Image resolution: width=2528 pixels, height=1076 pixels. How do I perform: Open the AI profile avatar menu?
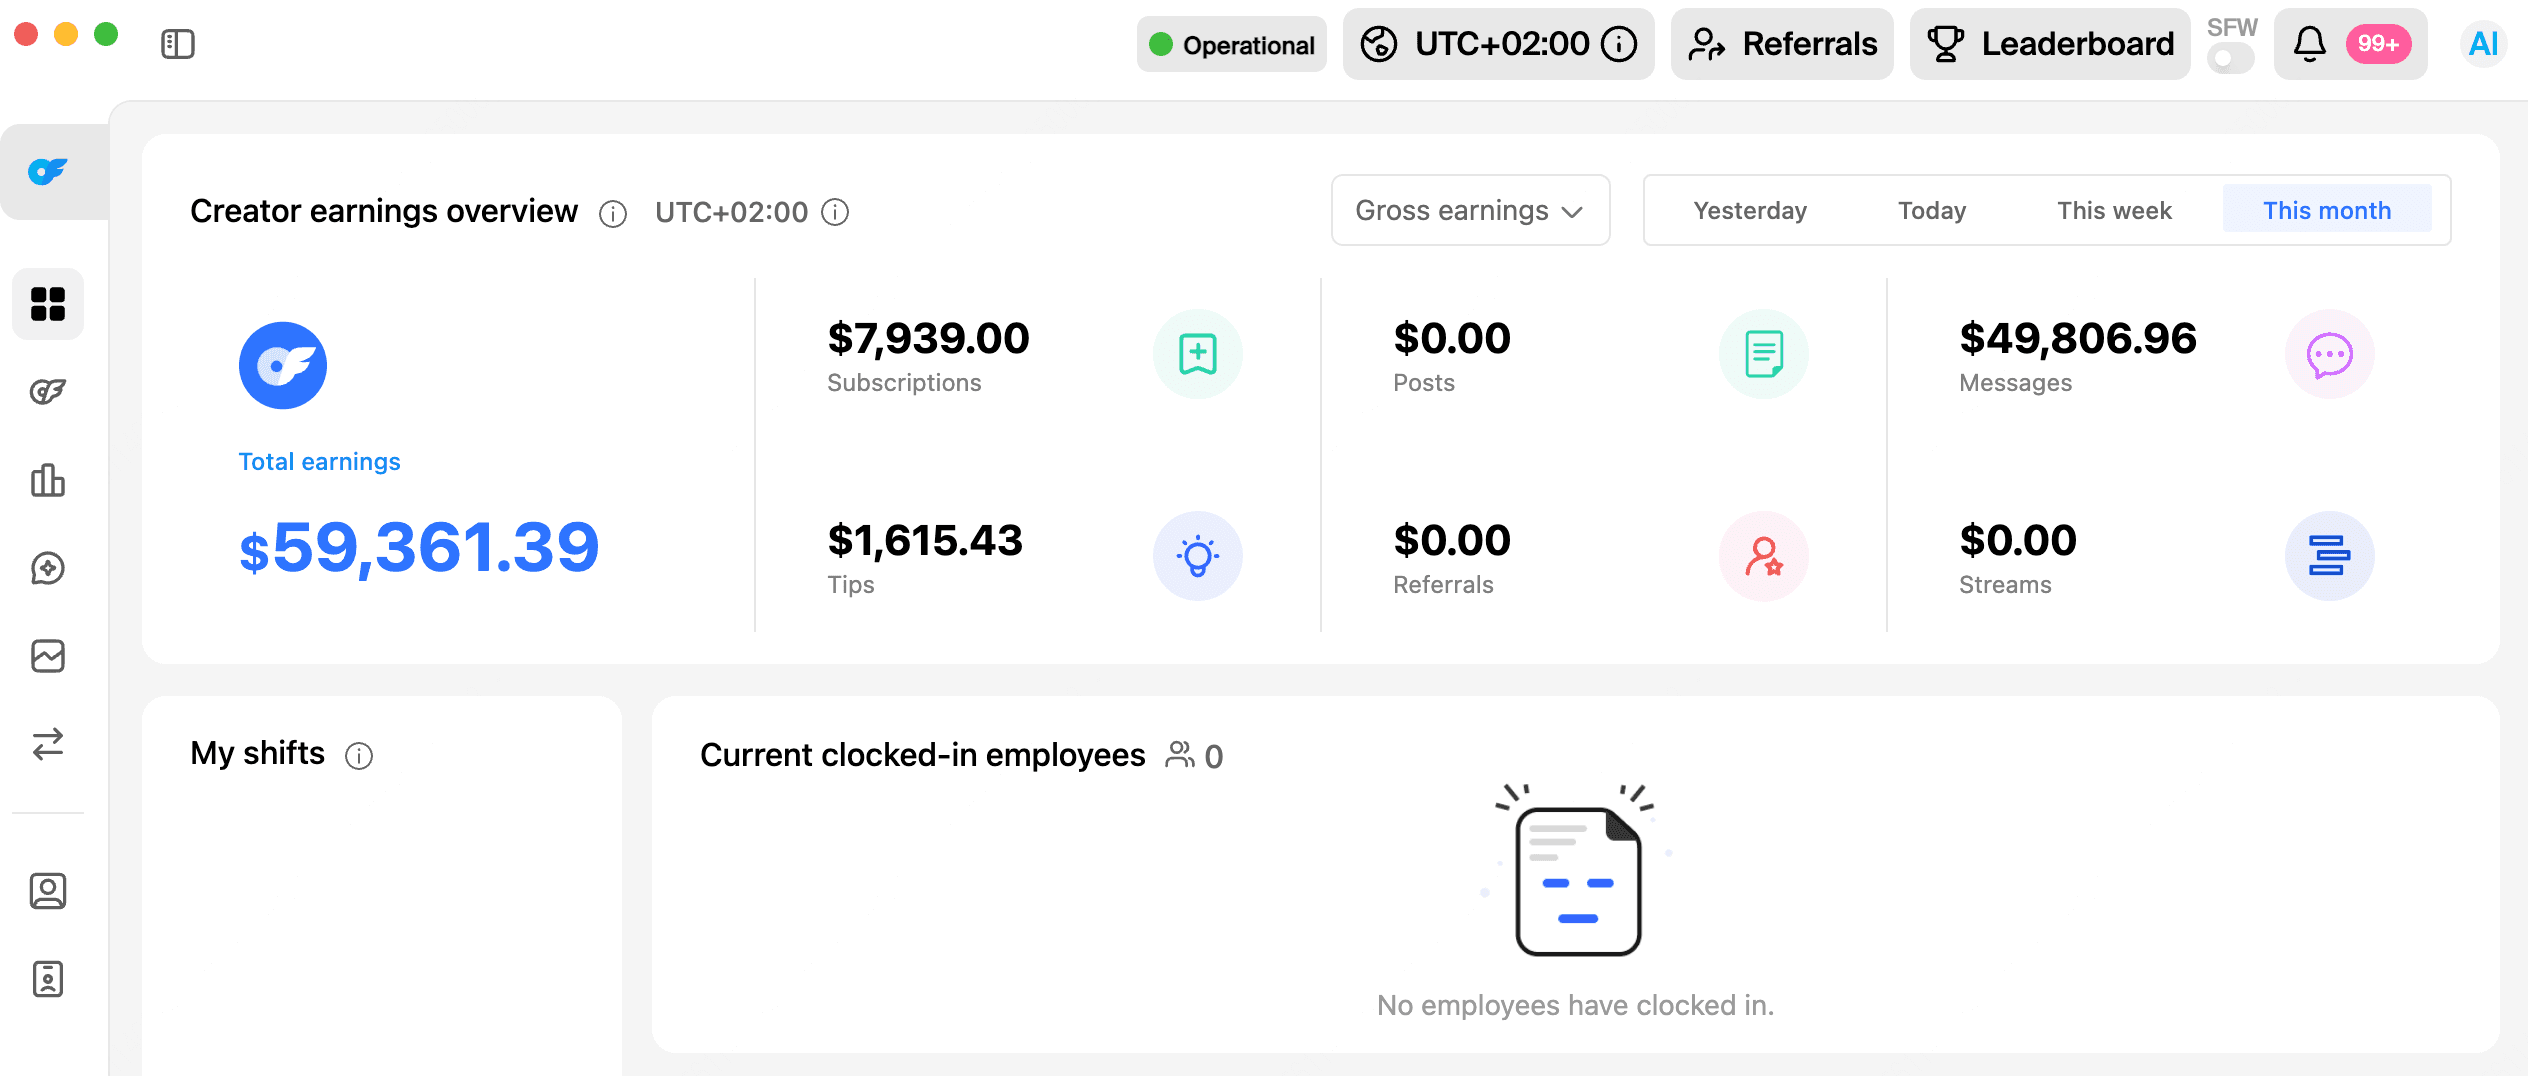pyautogui.click(x=2483, y=44)
